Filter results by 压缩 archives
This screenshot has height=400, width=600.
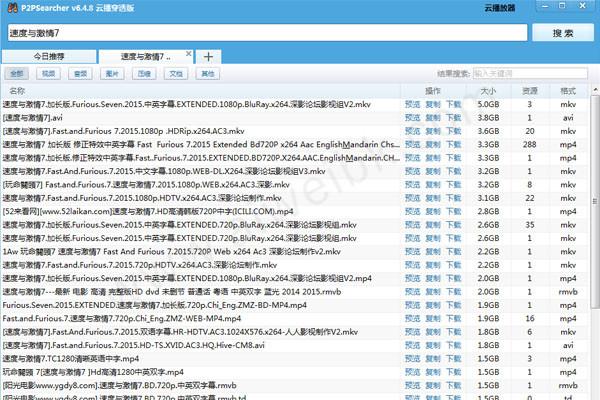coord(144,73)
